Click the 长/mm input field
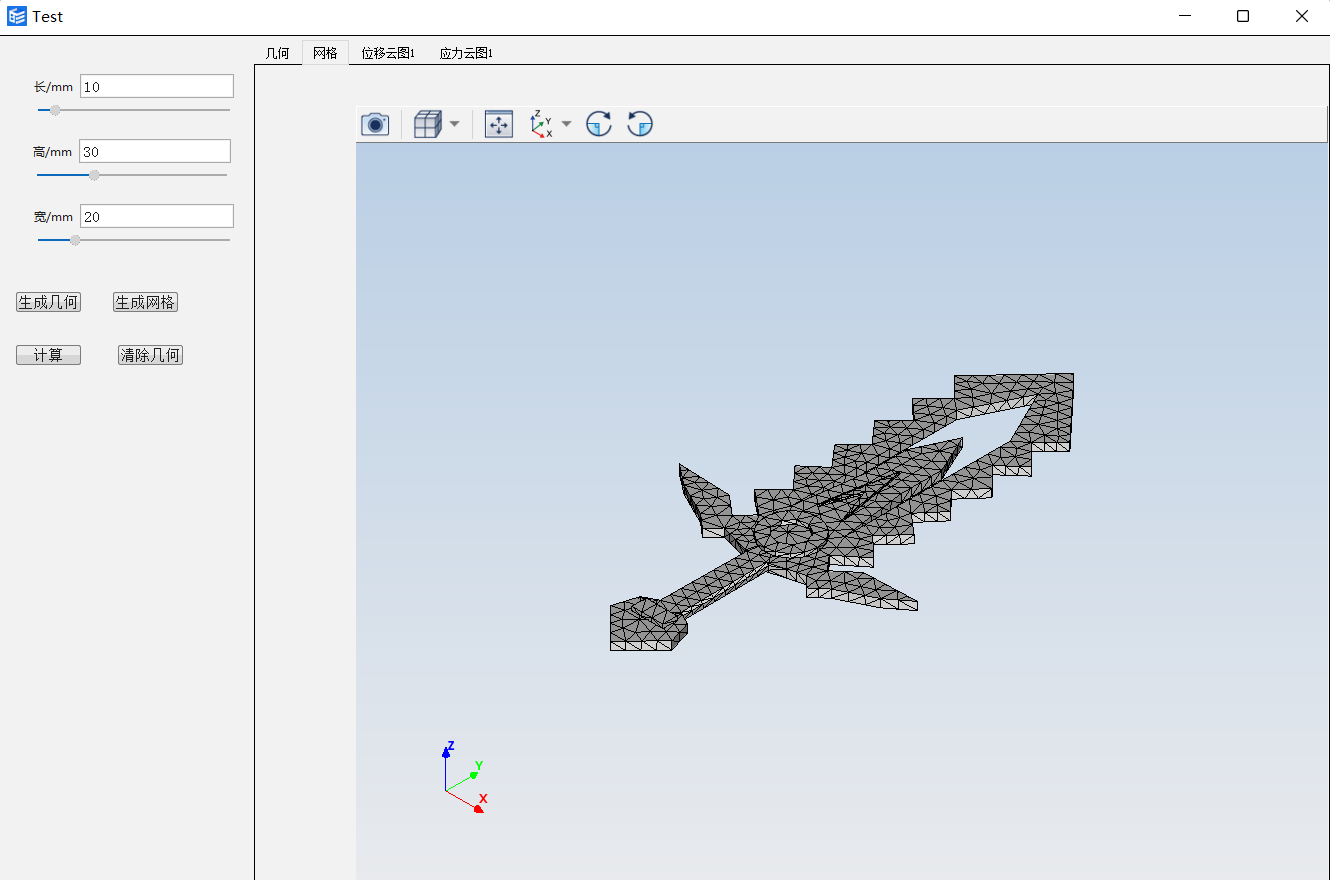1330x880 pixels. coord(157,86)
